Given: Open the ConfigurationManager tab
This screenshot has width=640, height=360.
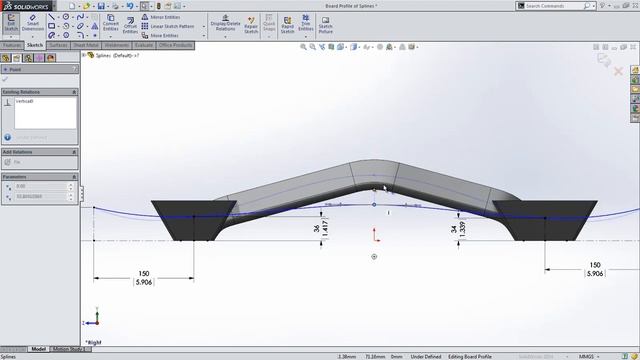Looking at the screenshot, I should point(28,58).
